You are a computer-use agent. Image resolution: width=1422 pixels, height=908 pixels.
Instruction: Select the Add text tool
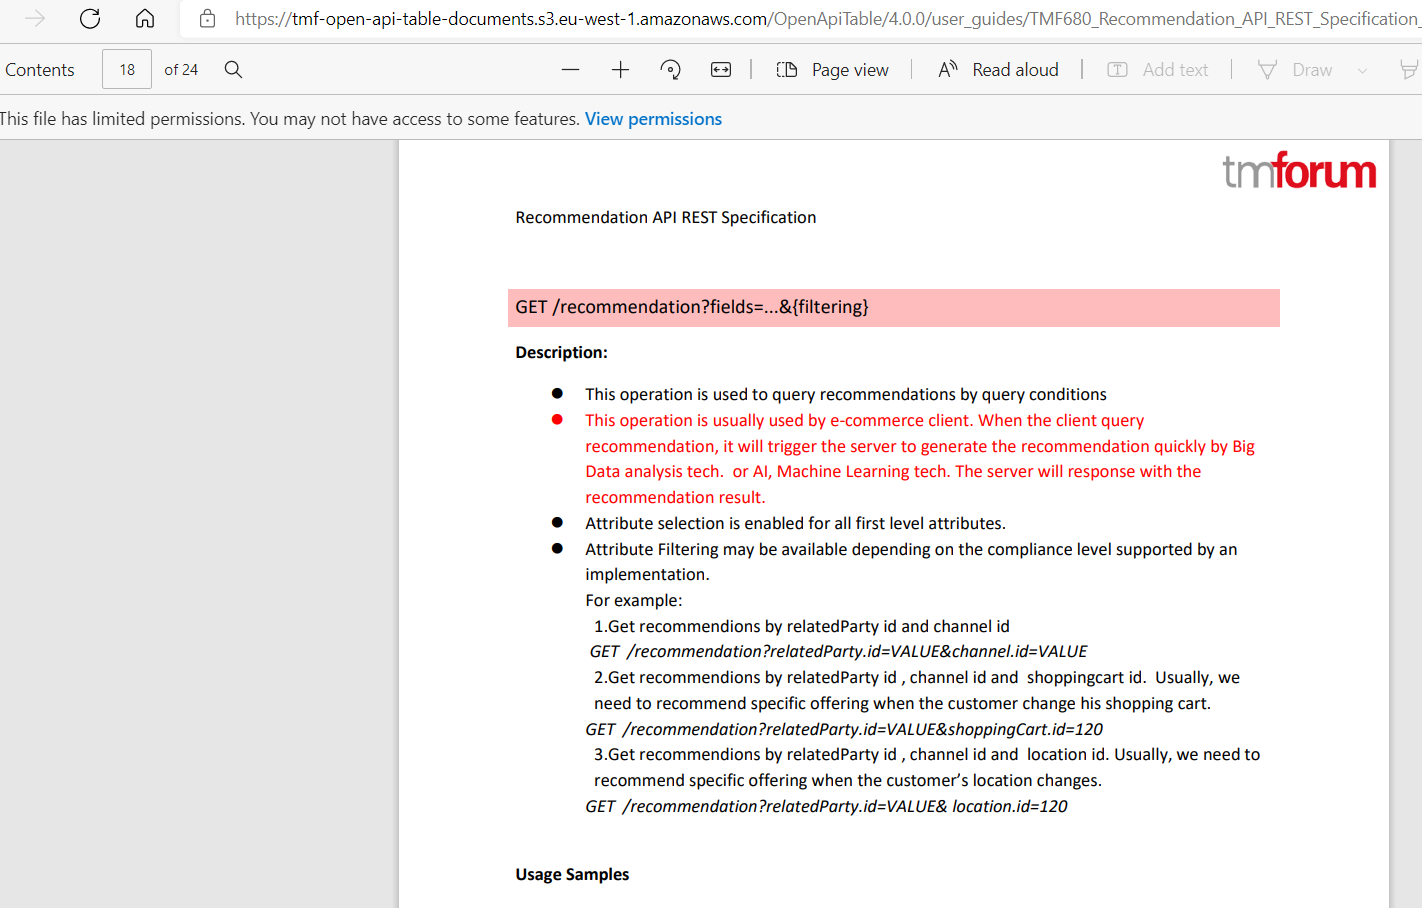point(1160,69)
